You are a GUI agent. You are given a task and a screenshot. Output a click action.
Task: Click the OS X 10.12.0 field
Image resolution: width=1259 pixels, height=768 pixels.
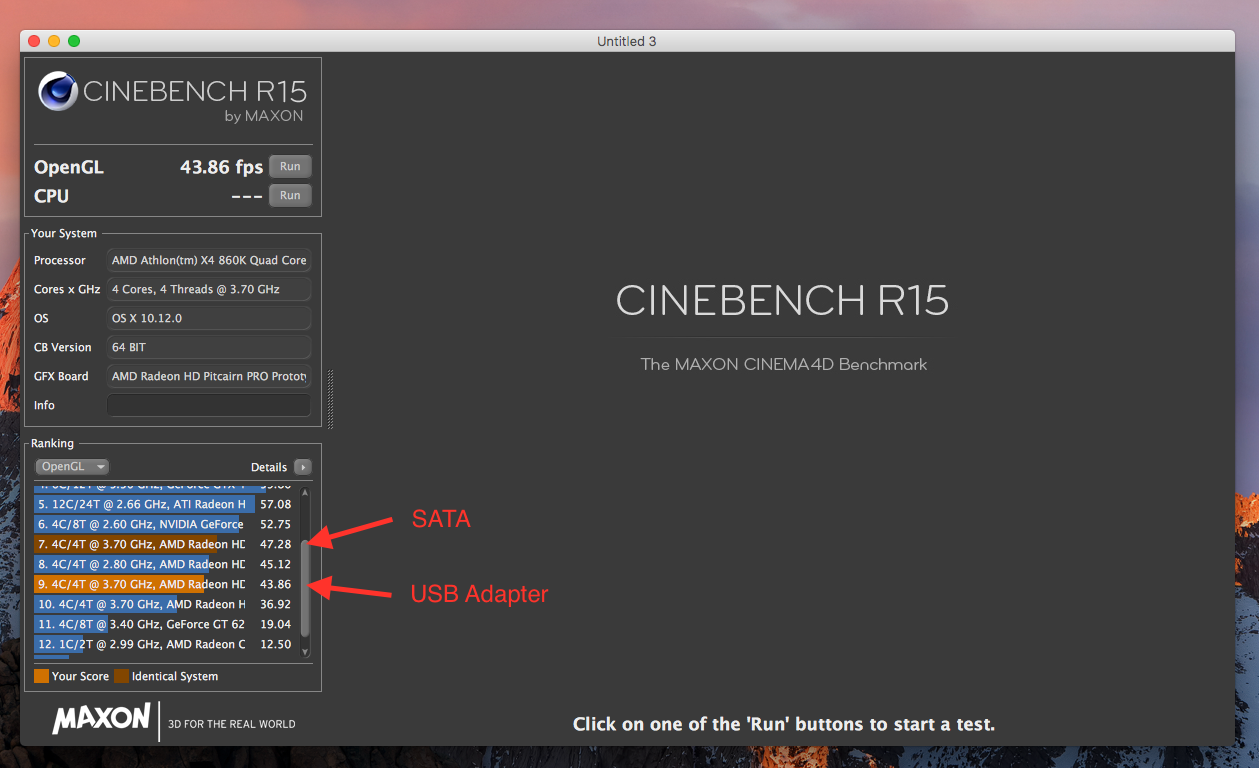pos(209,318)
